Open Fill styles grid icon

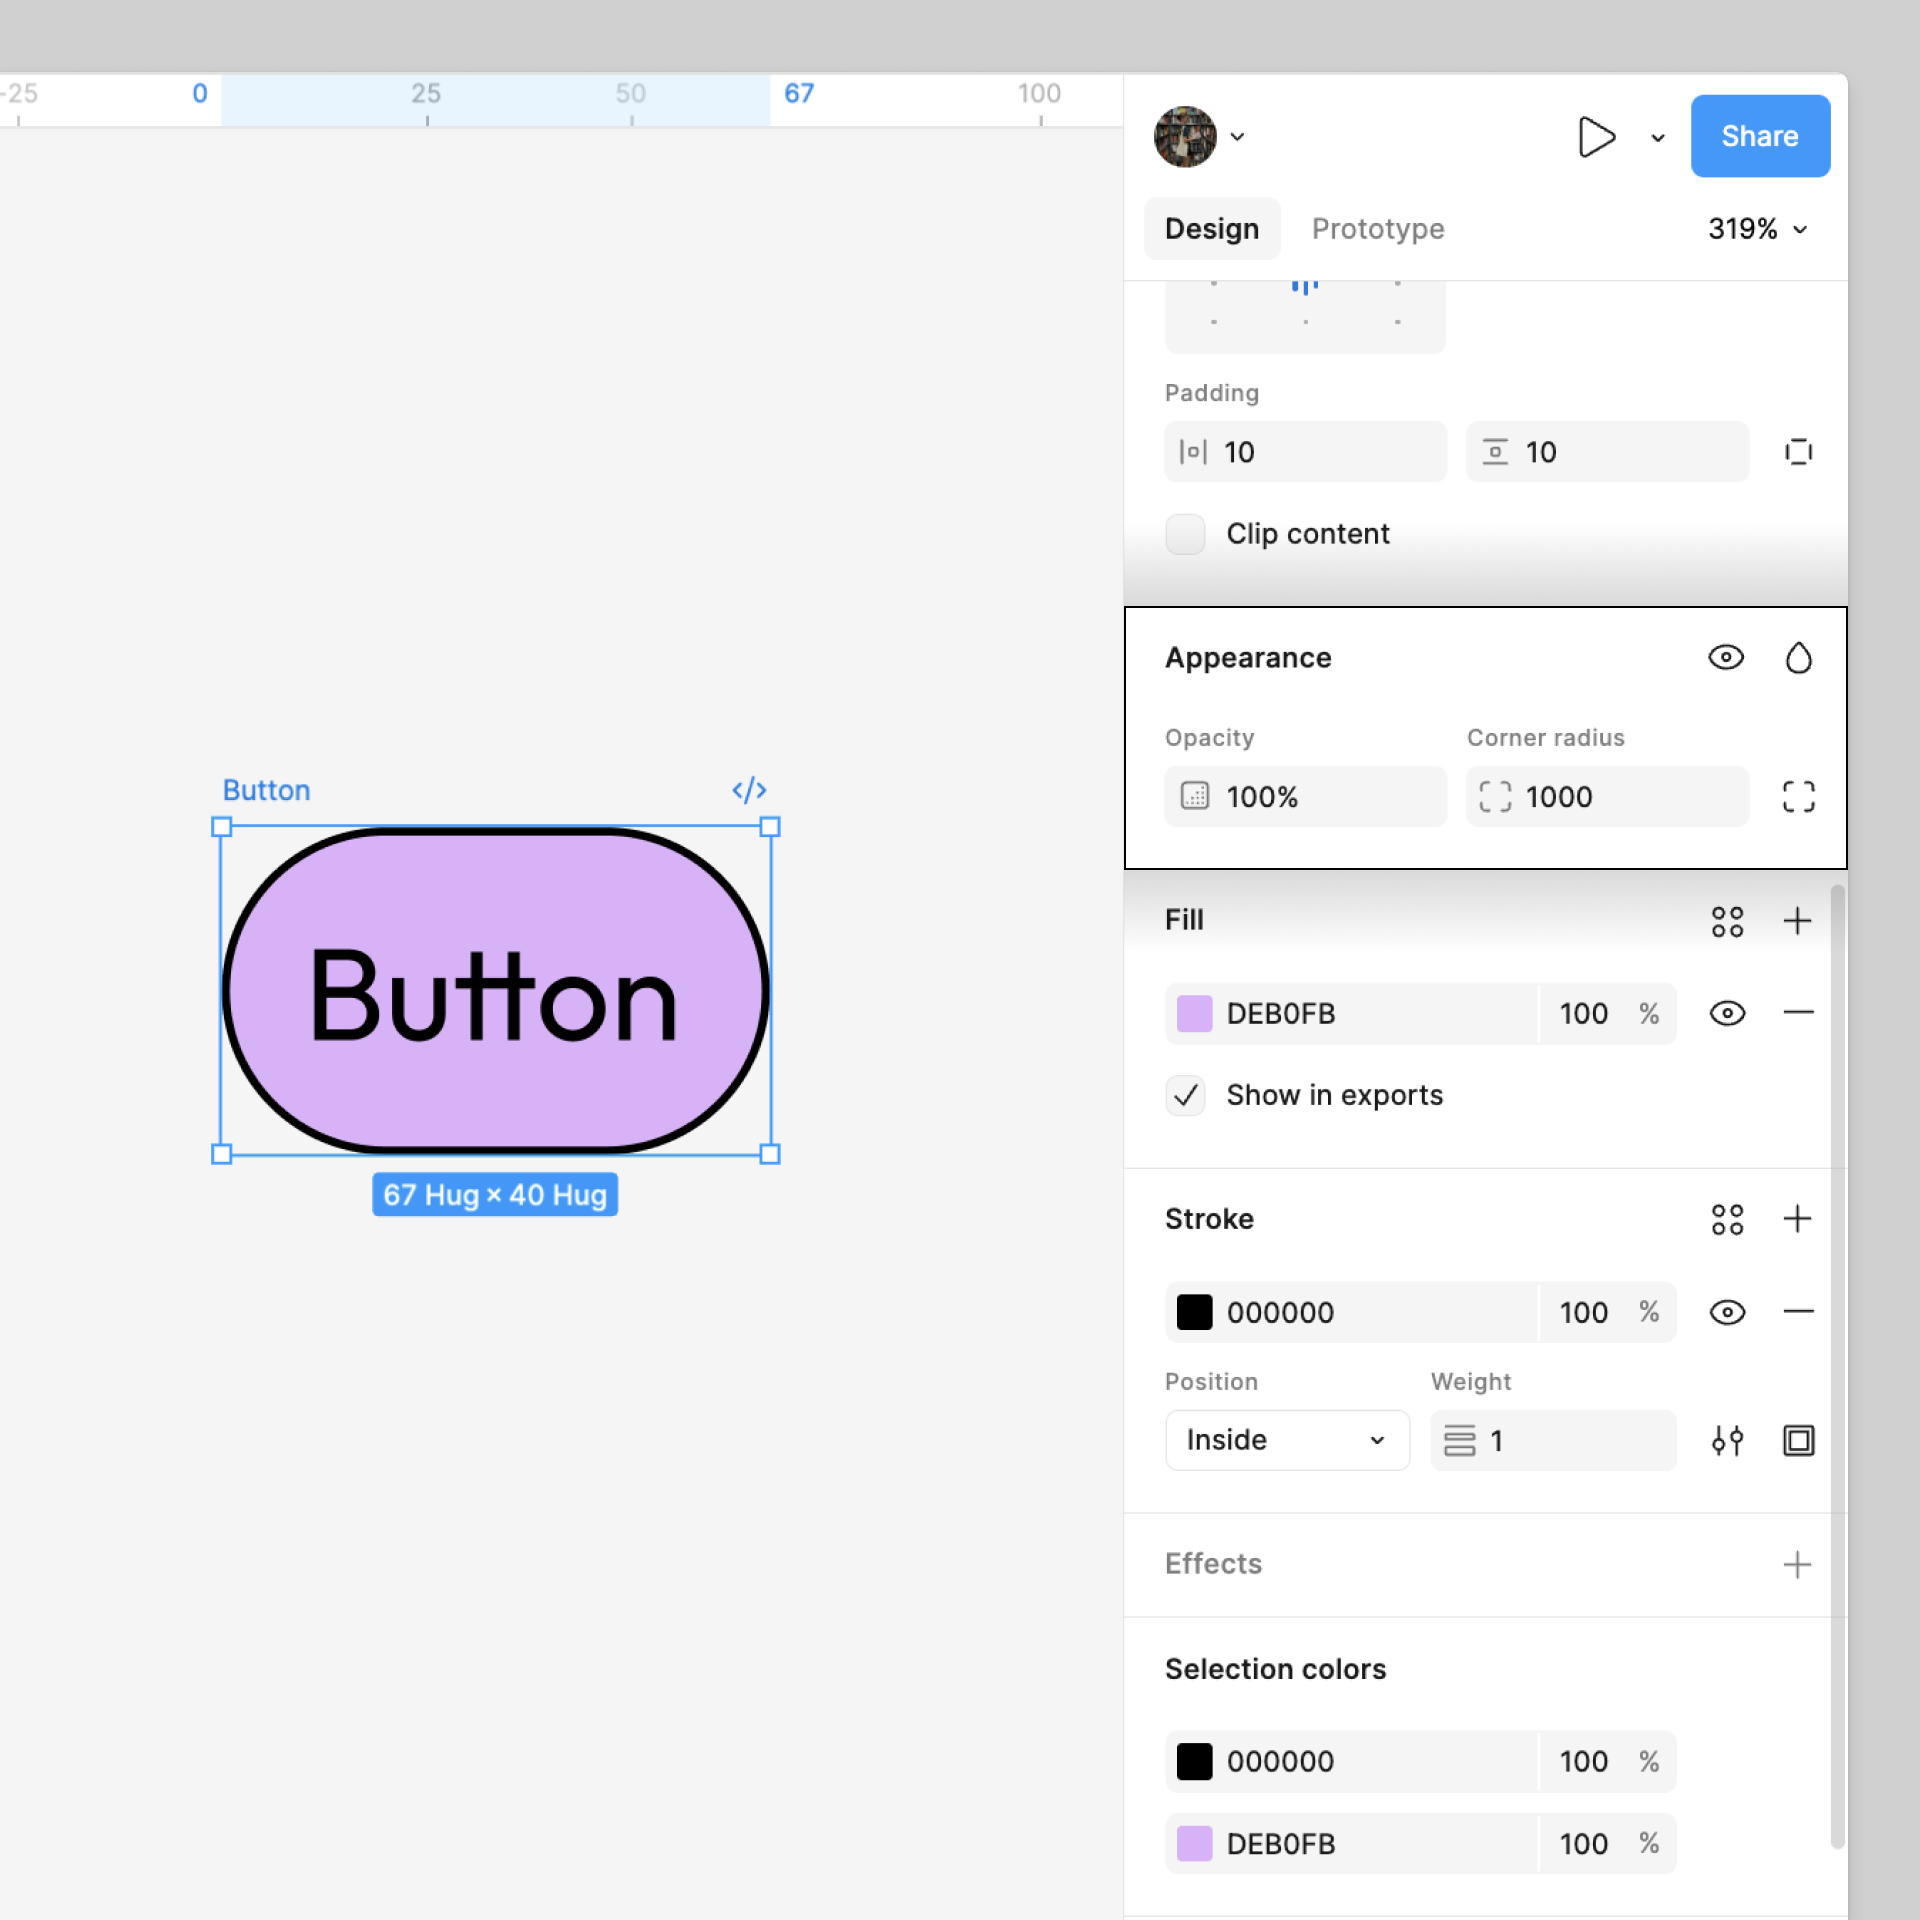(1726, 920)
